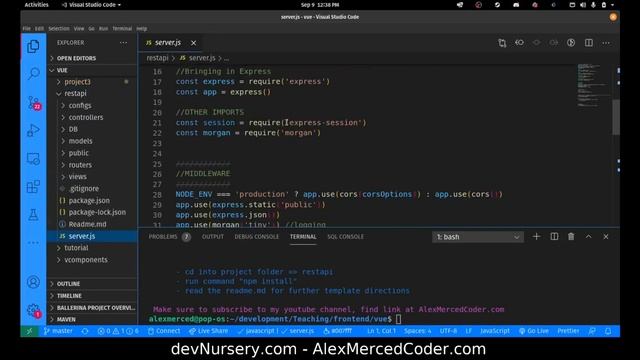Open Source Control view with badge
This screenshot has width=640, height=360.
pos(33,103)
